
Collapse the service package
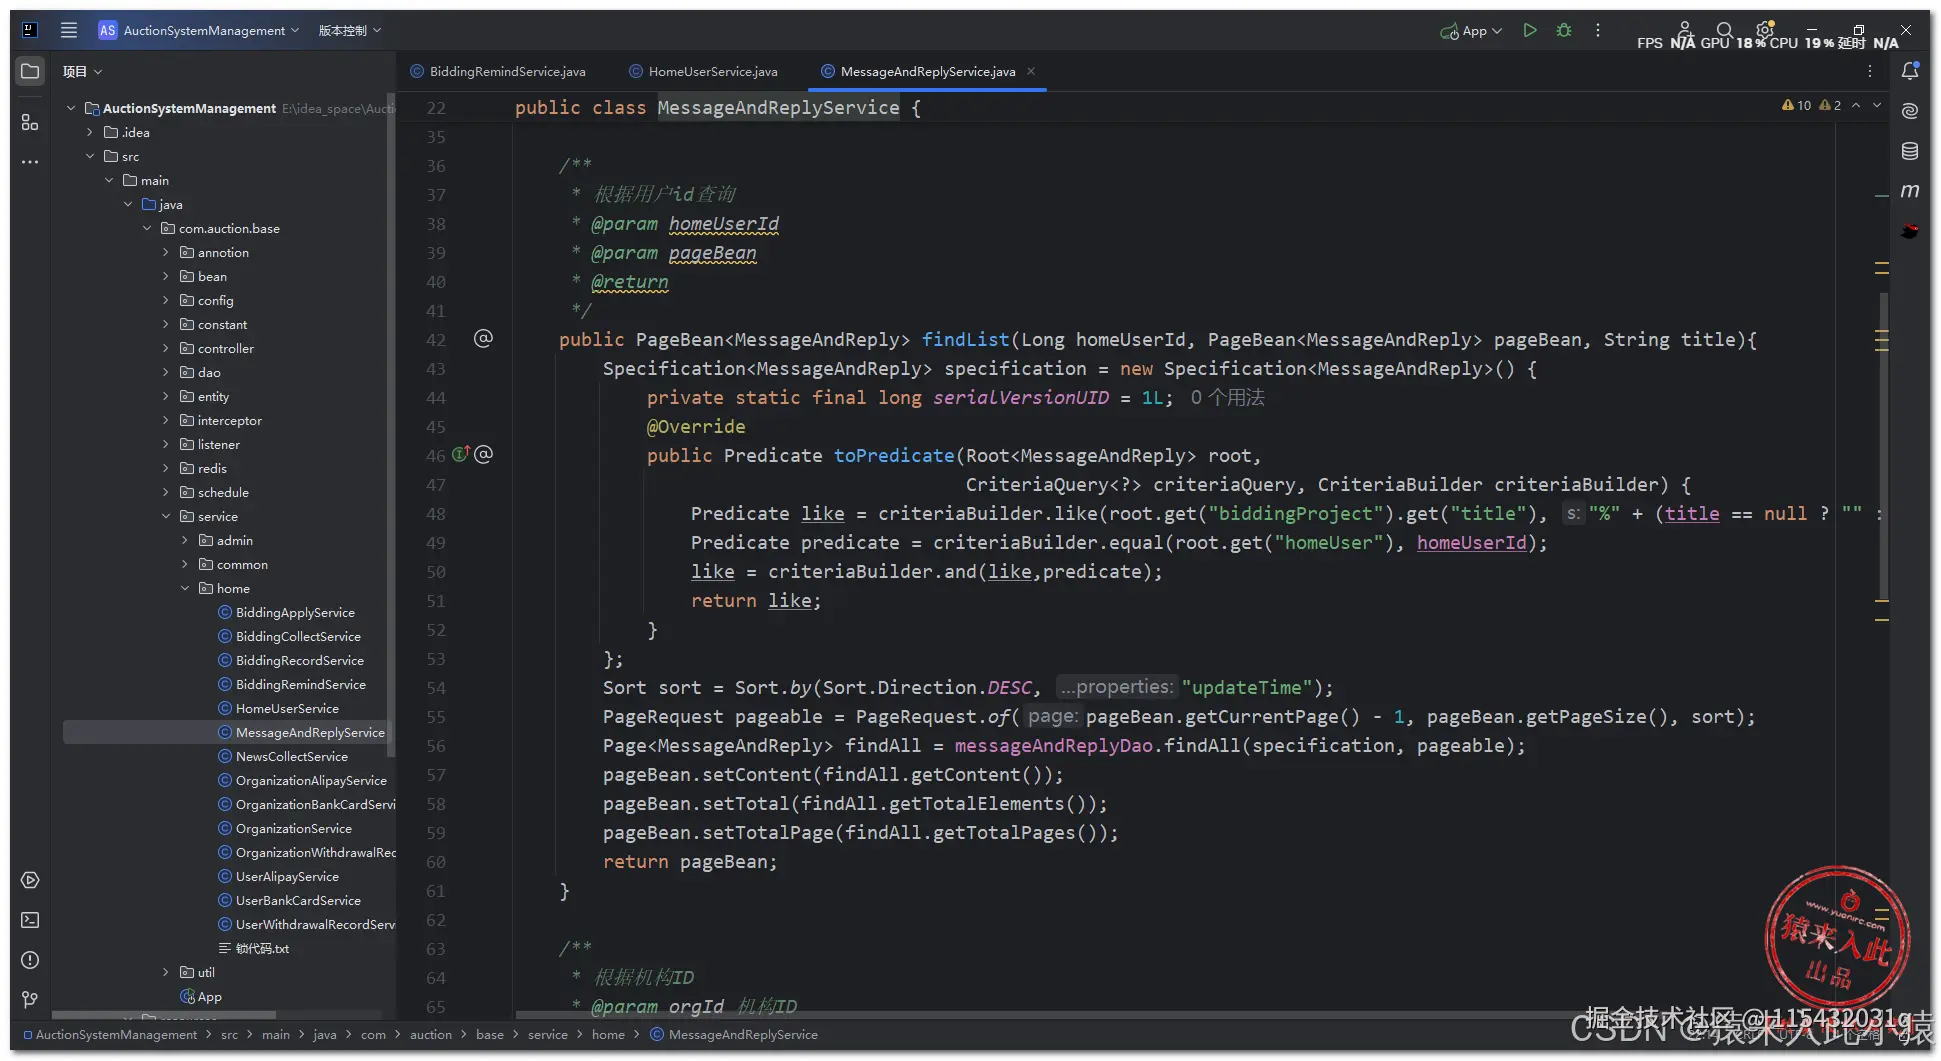pyautogui.click(x=166, y=516)
